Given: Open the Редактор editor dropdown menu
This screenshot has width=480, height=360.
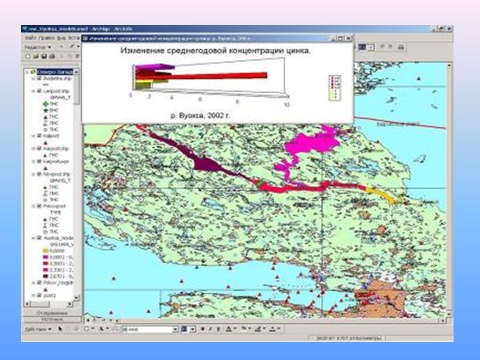Looking at the screenshot, I should click(38, 47).
